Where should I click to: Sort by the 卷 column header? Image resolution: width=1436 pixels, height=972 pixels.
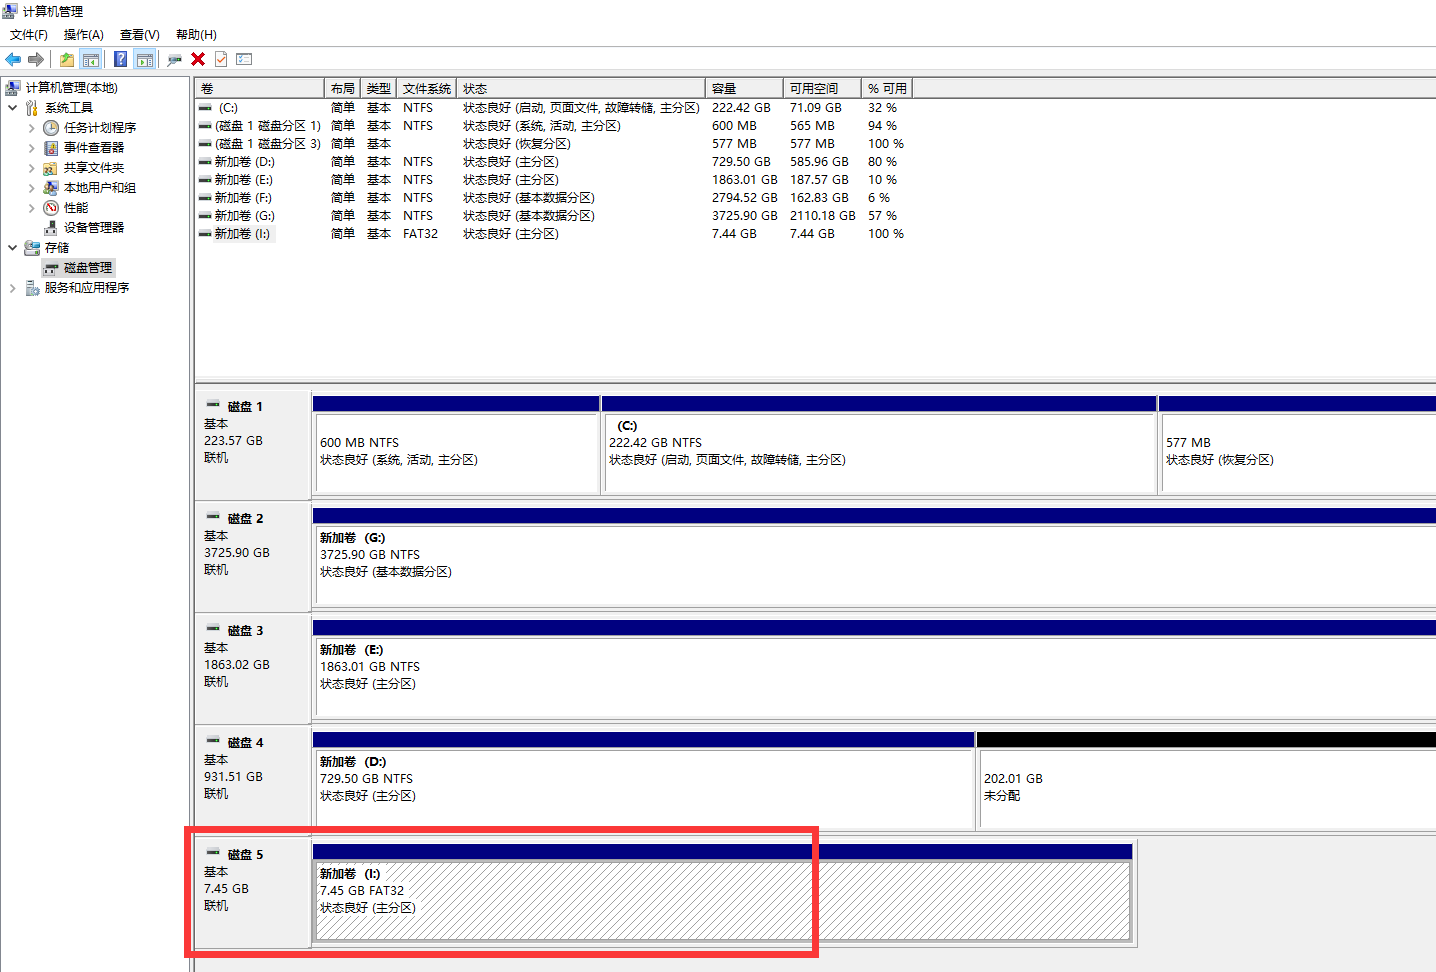coord(260,89)
